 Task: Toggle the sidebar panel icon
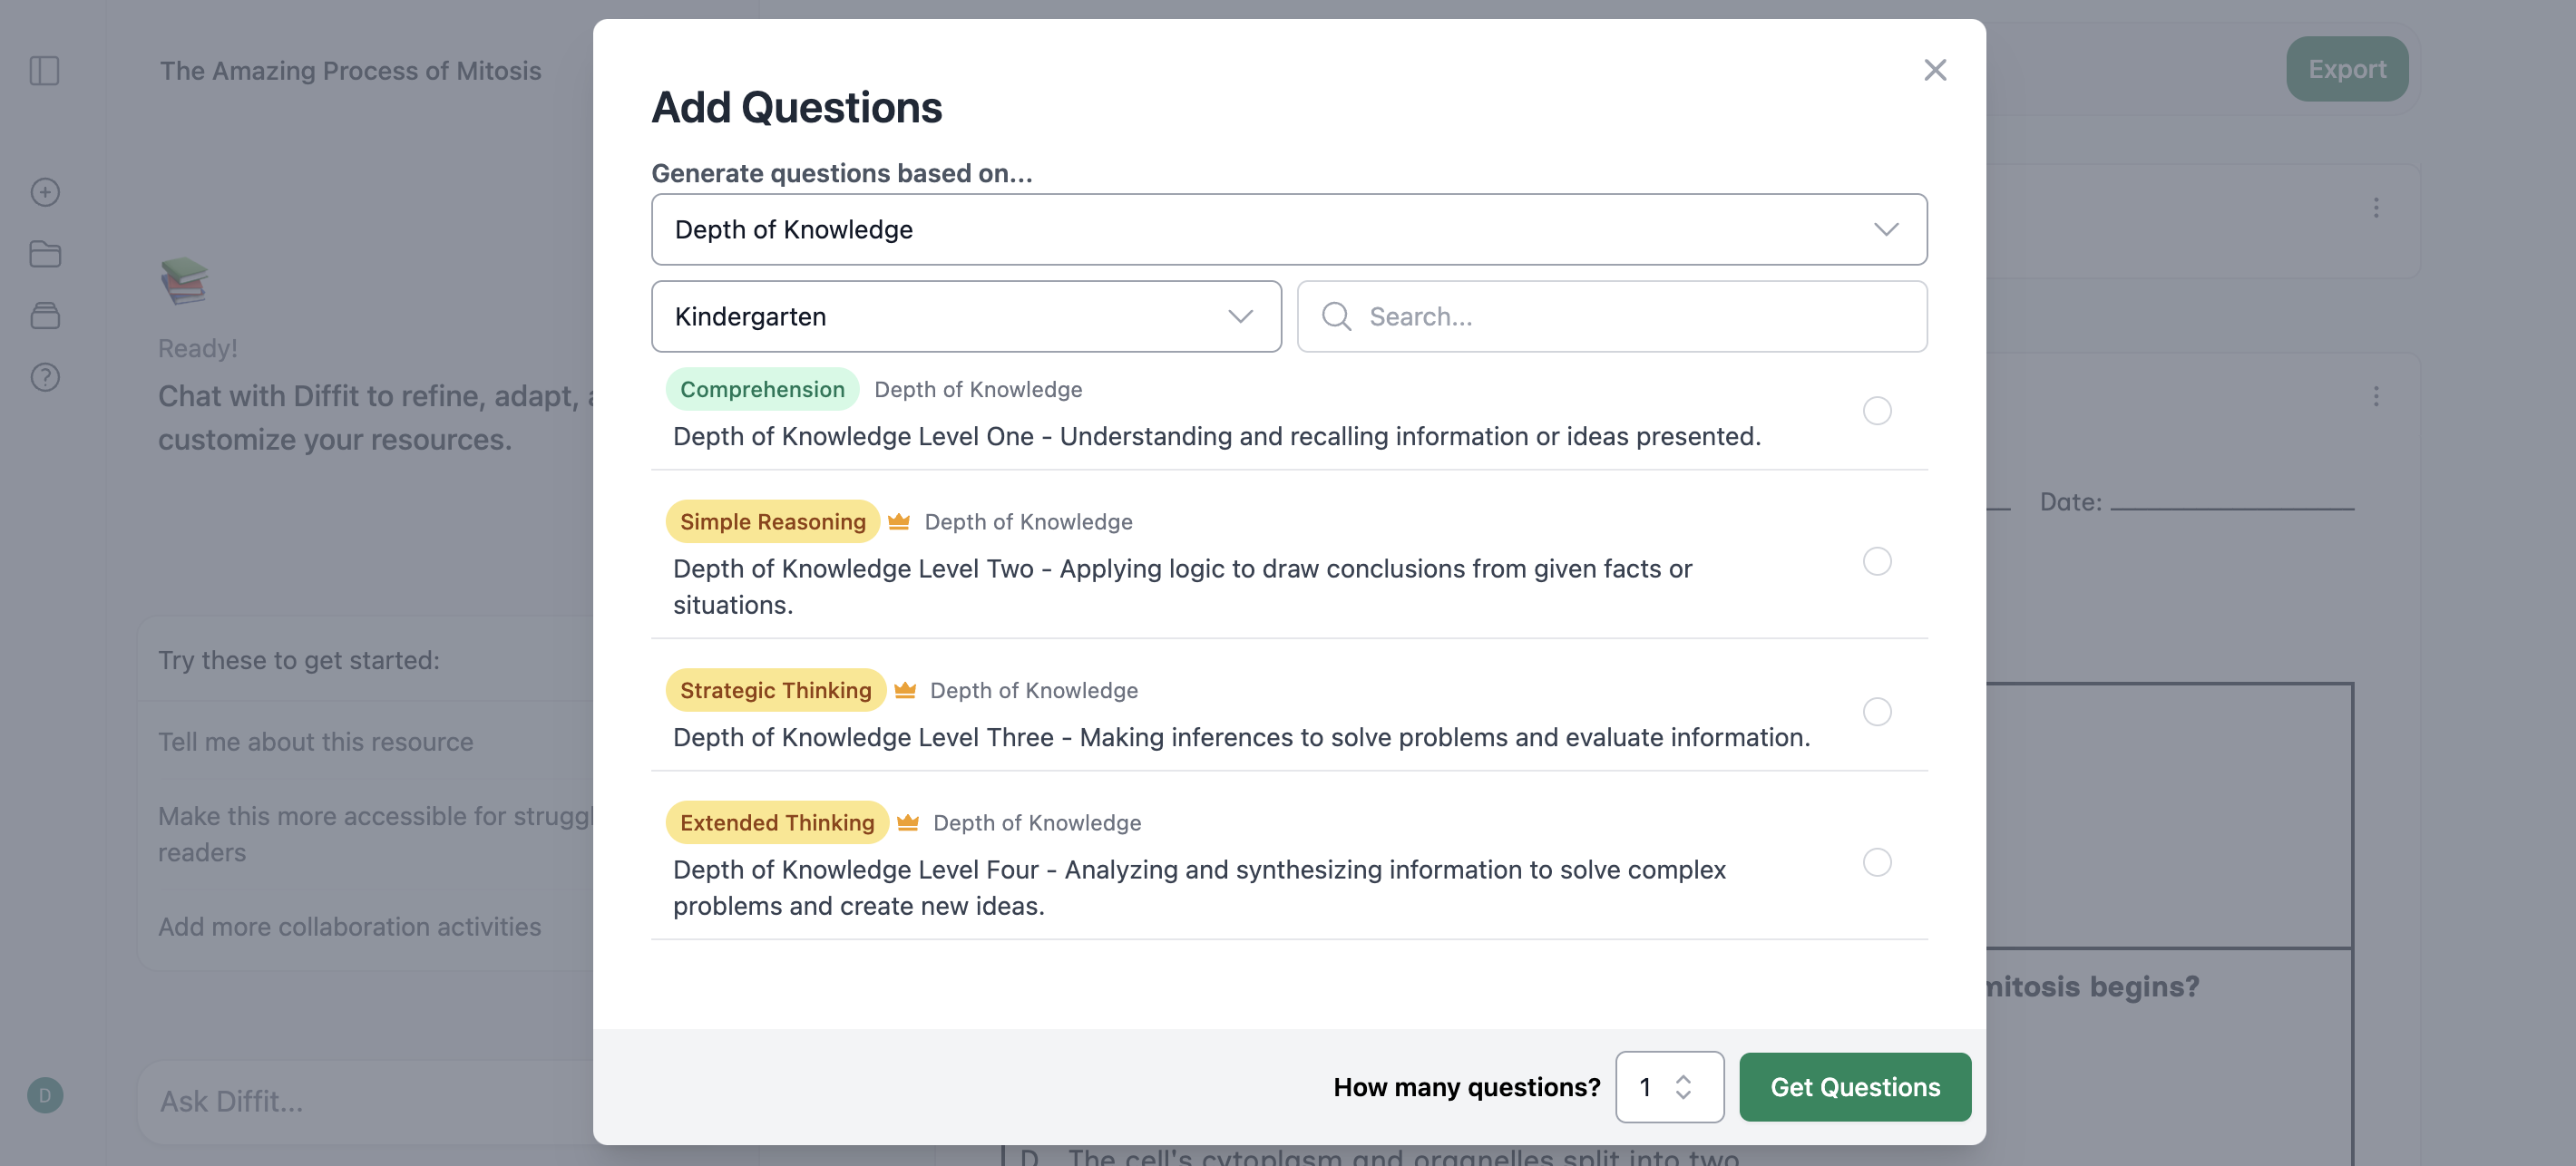[x=44, y=71]
